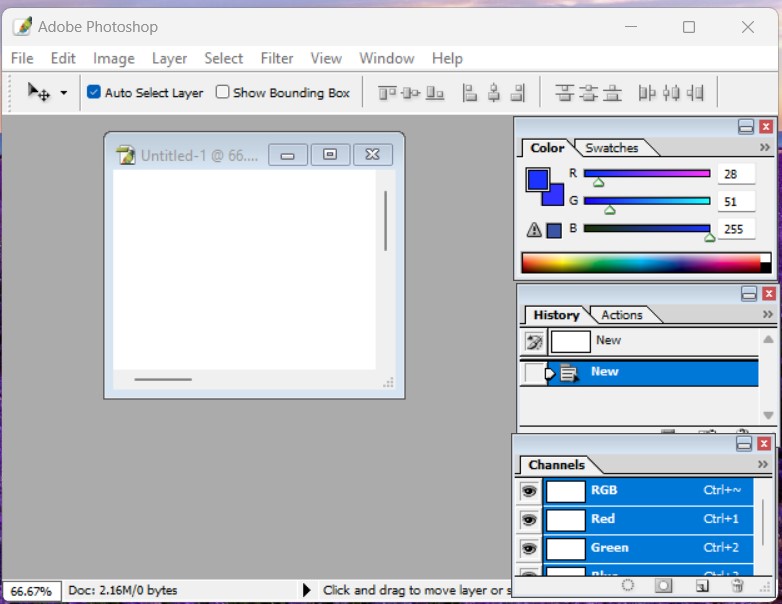Screen dimensions: 782x604
Task: Click the align top edges icon
Action: (x=386, y=93)
